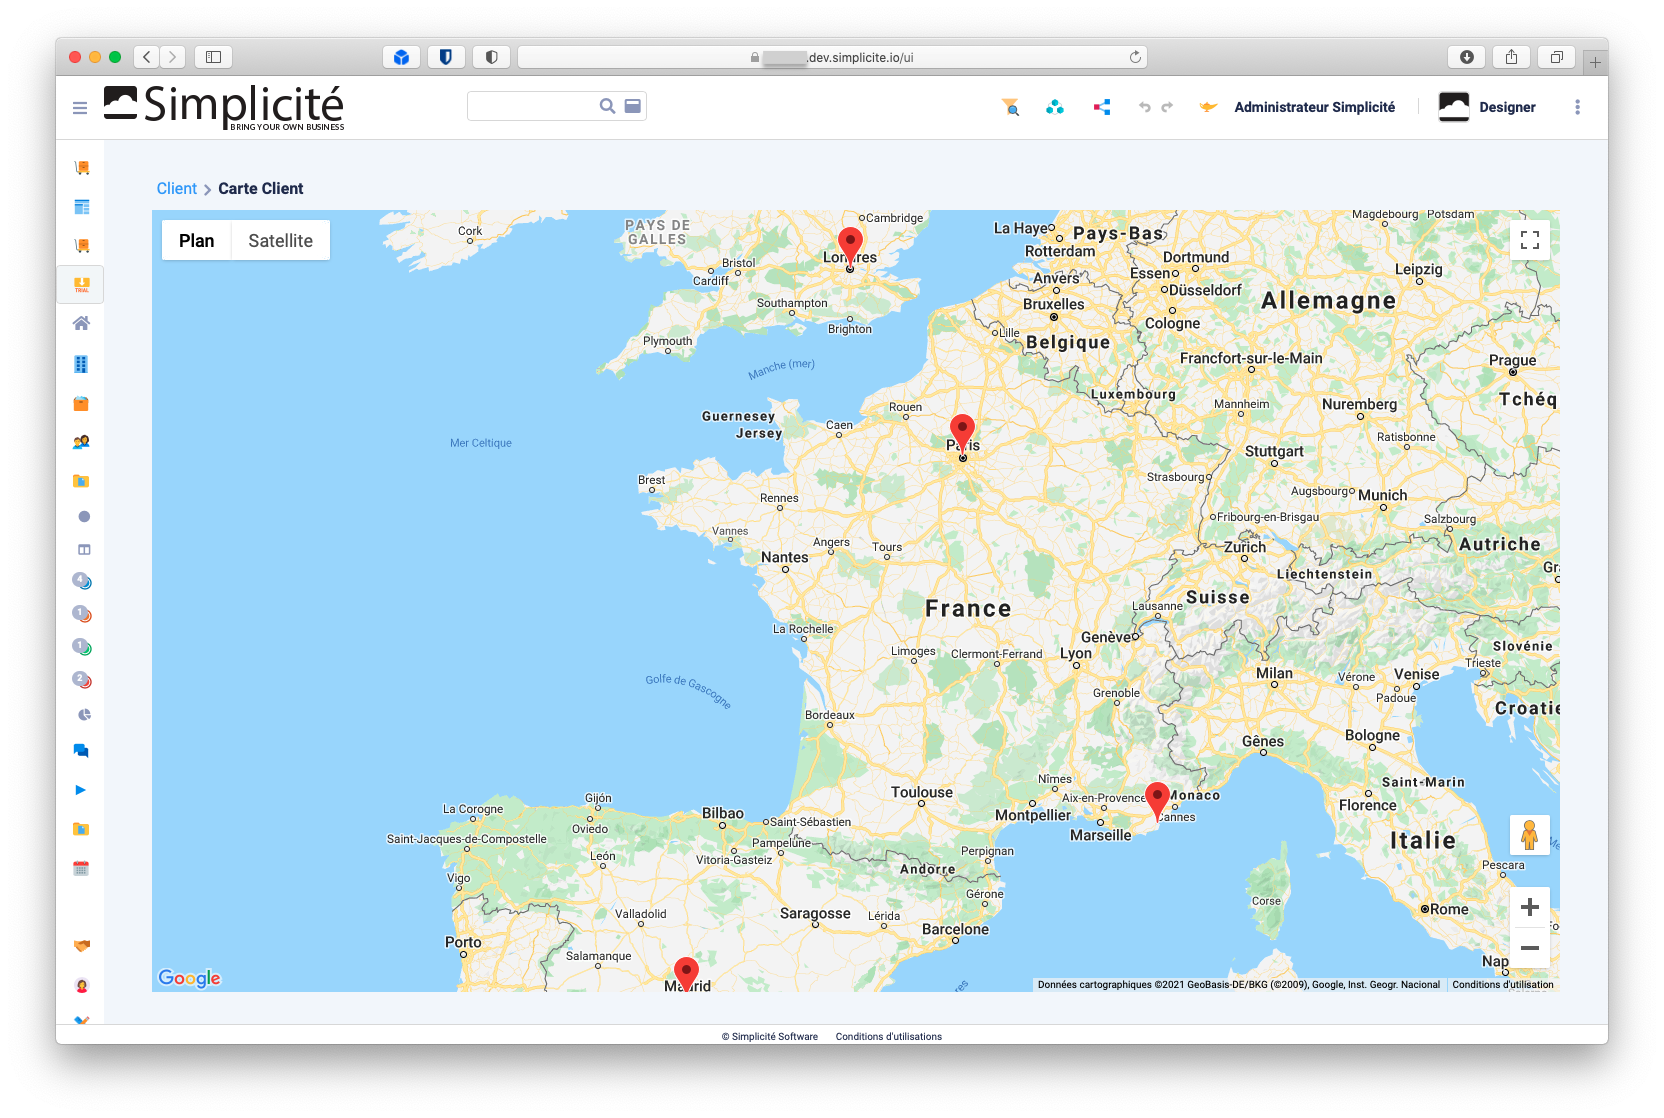Click the funnel search icon in header
The width and height of the screenshot is (1664, 1118).
tap(1011, 107)
